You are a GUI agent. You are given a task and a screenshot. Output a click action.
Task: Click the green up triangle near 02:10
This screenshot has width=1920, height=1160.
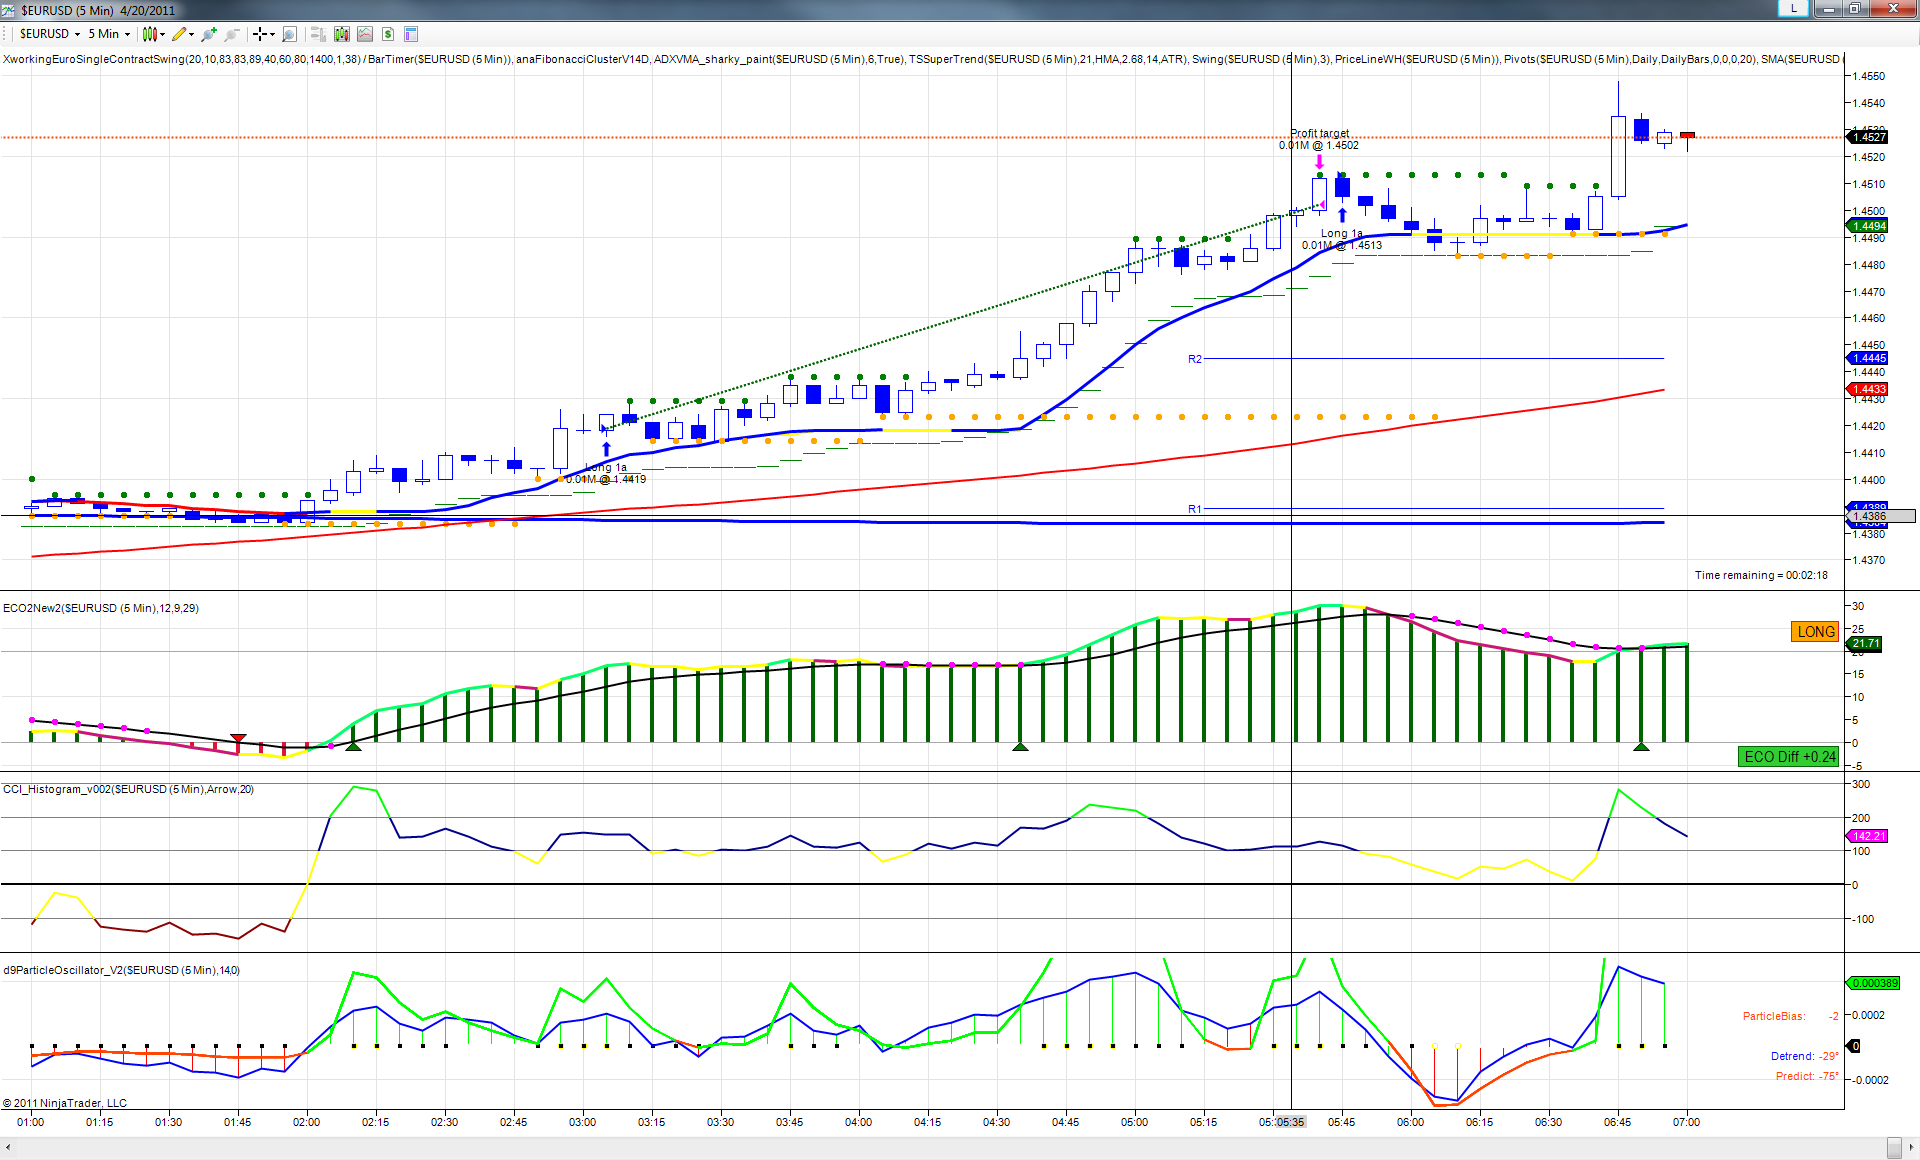point(353,746)
